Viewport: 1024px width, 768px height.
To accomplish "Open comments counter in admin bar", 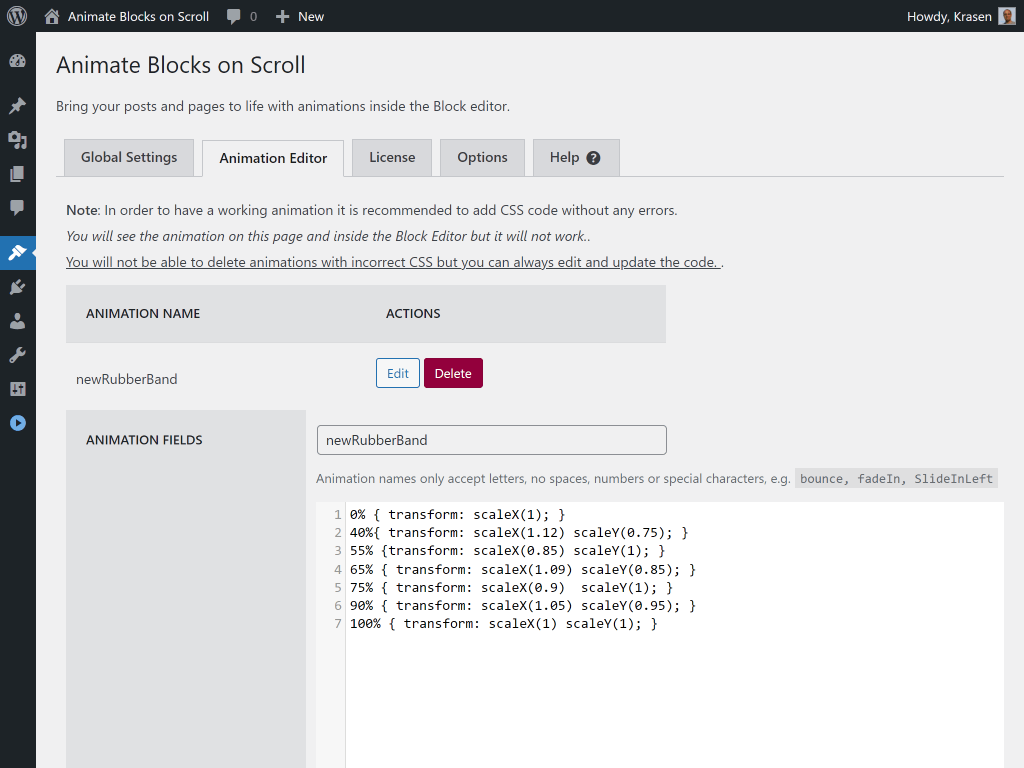I will [x=240, y=16].
